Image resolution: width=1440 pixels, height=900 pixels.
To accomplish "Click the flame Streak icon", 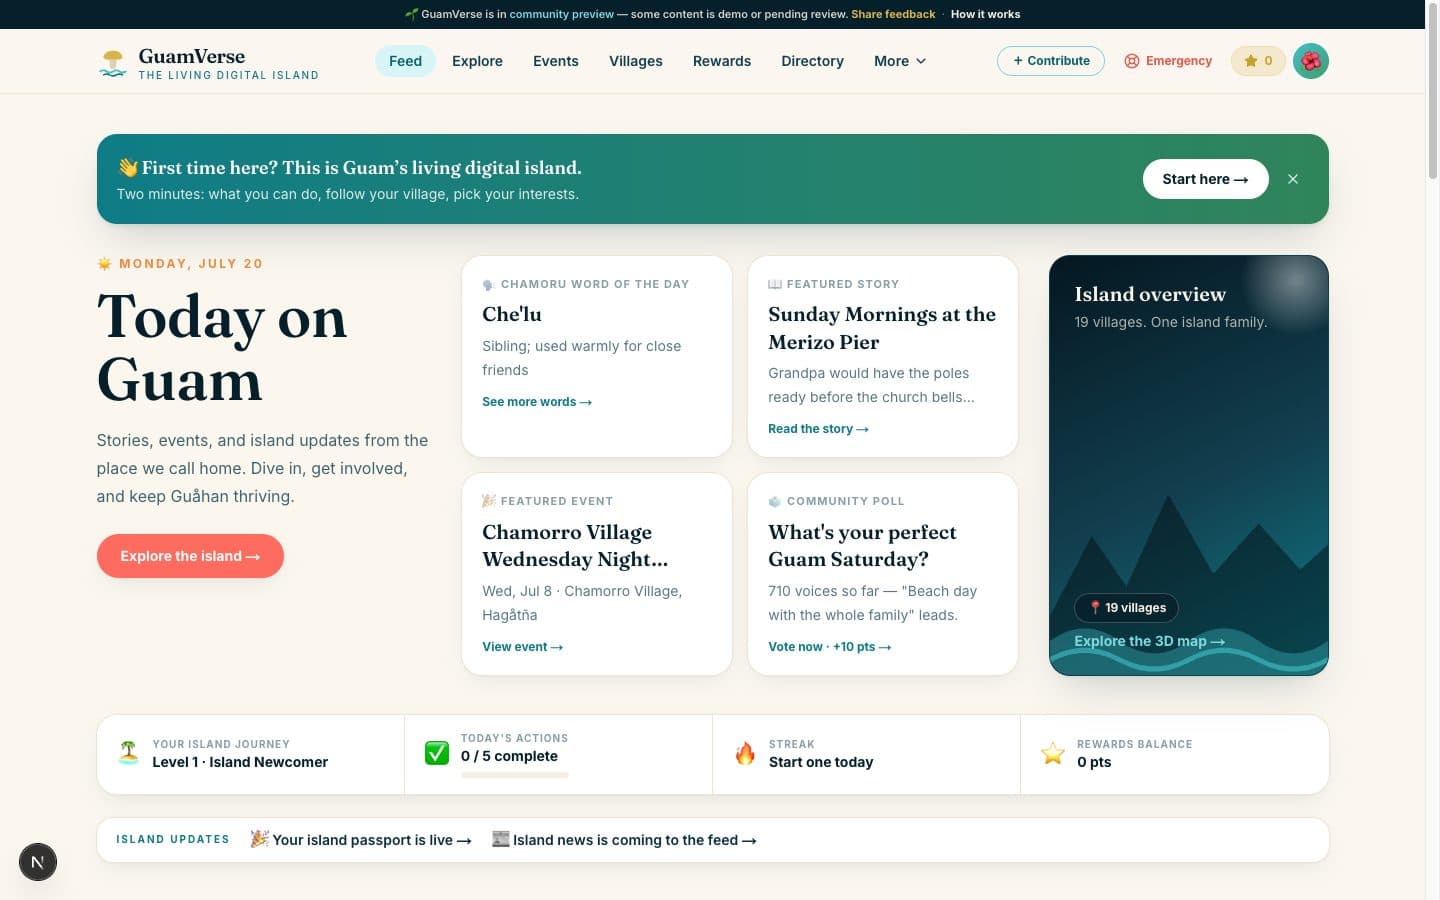I will coord(745,753).
